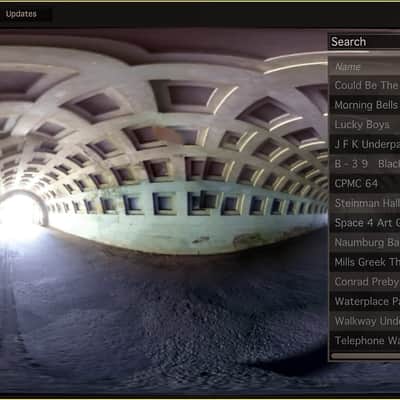This screenshot has width=400, height=400.
Task: Select the 'Telephone Wa' preset row
Action: [365, 341]
